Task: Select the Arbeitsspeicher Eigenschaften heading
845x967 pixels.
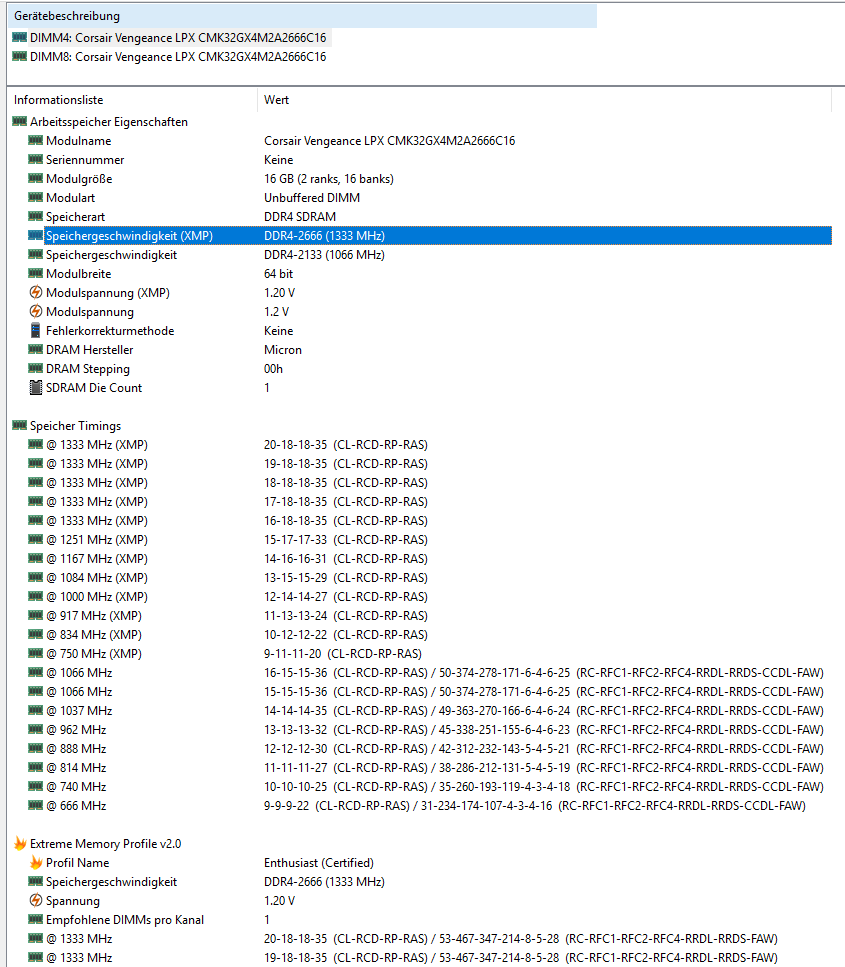Action: coord(109,121)
